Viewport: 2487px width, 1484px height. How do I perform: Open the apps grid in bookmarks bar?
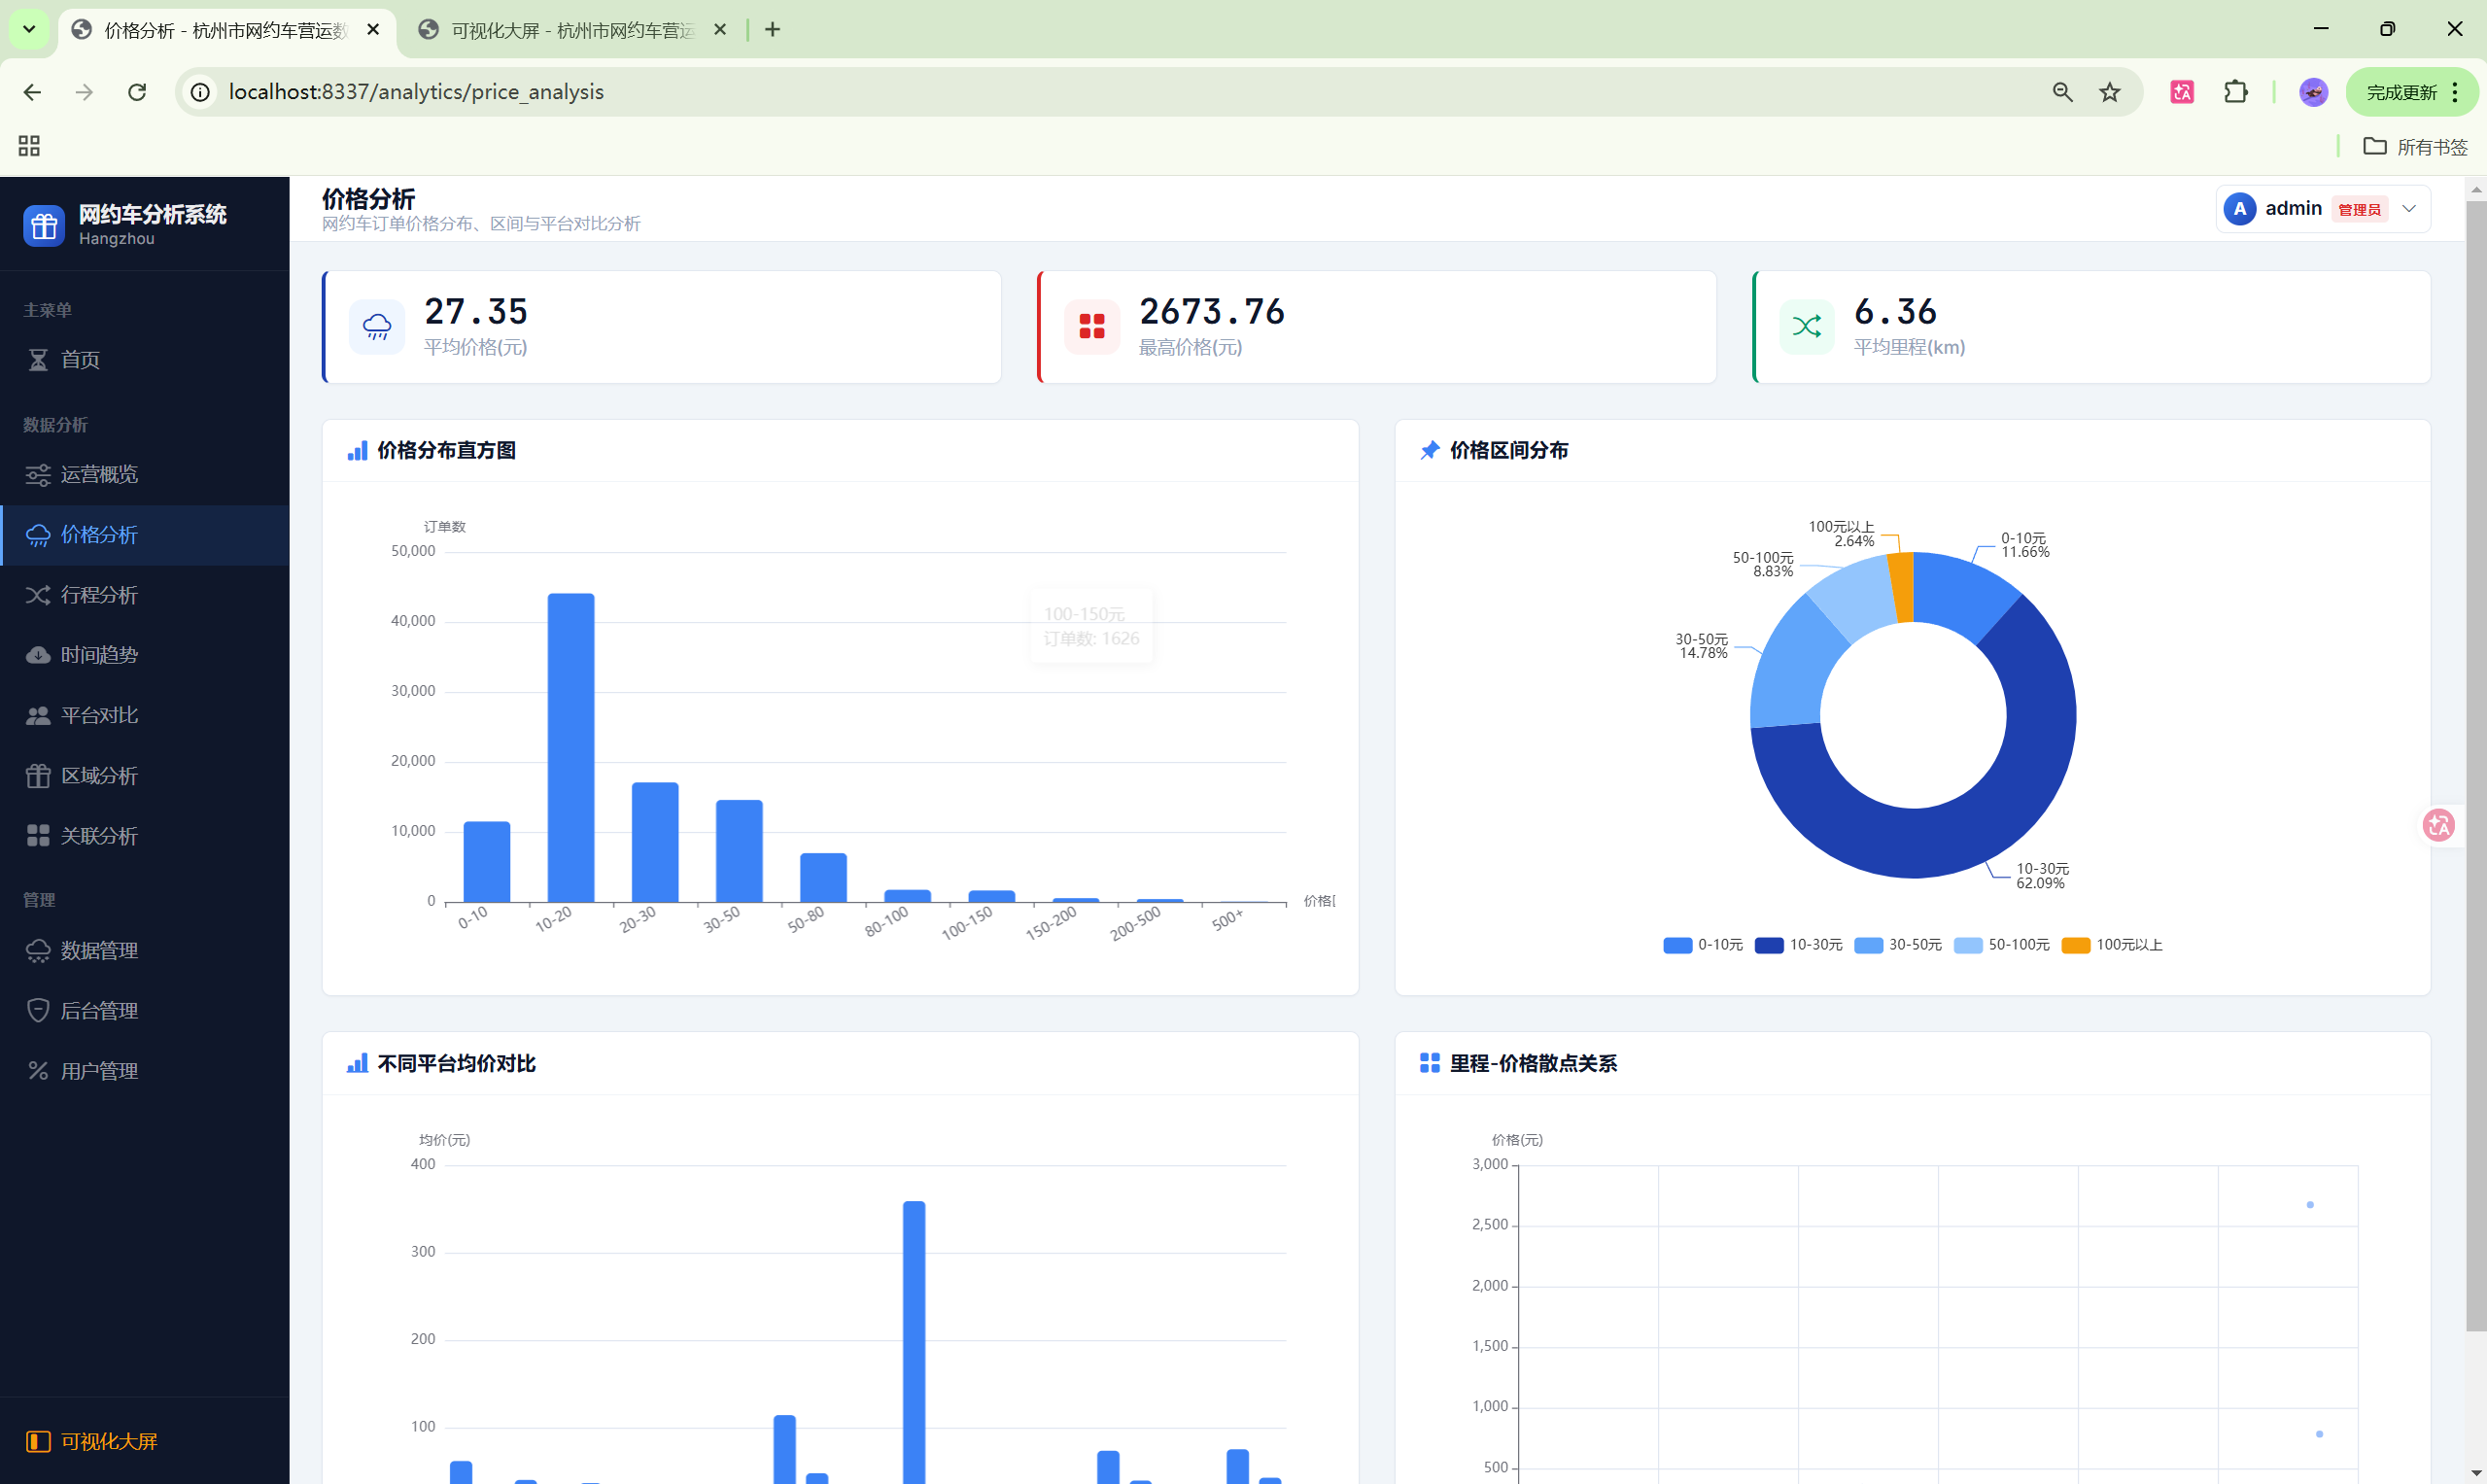29,146
